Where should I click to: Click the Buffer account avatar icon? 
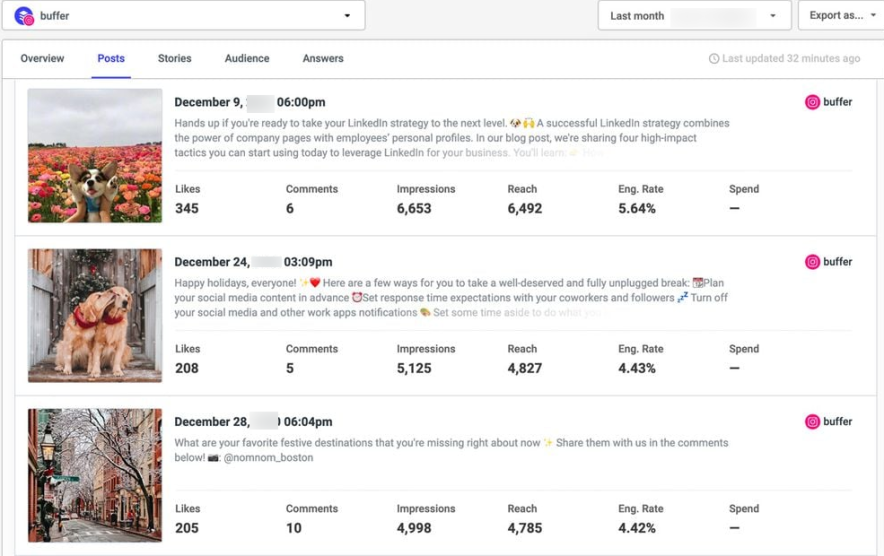[24, 16]
